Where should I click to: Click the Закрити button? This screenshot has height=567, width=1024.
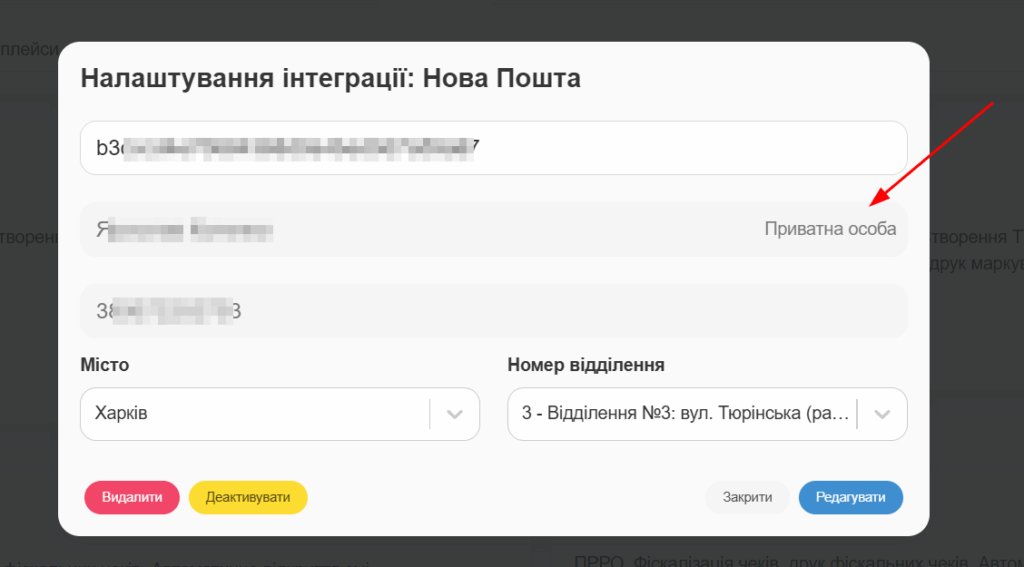(x=747, y=498)
